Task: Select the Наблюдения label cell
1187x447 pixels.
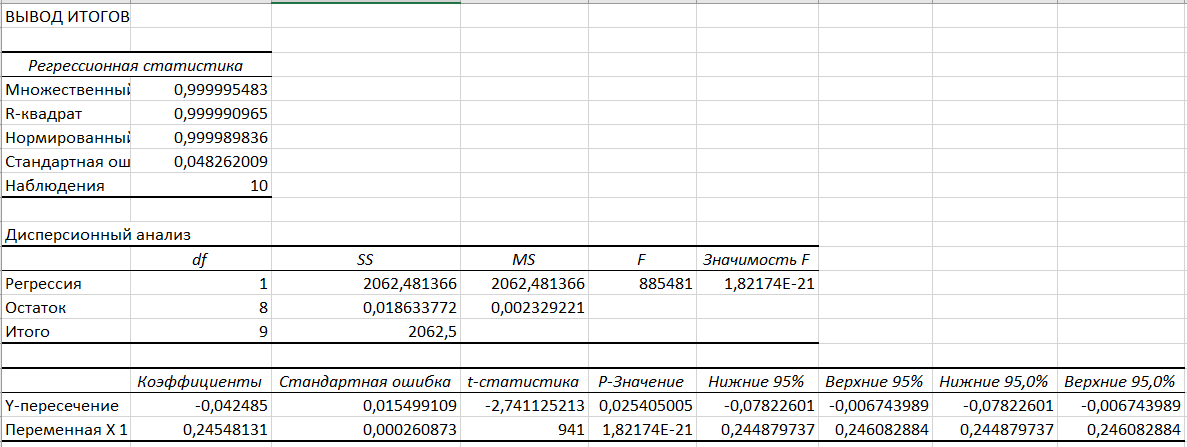Action: click(x=67, y=186)
